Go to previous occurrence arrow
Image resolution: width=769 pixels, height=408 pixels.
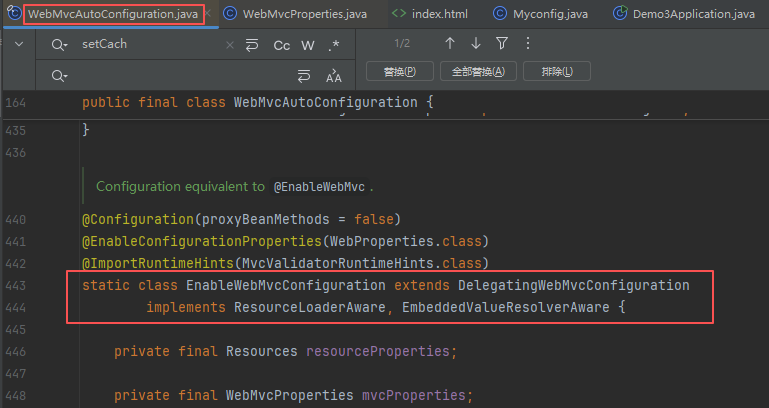click(x=450, y=44)
